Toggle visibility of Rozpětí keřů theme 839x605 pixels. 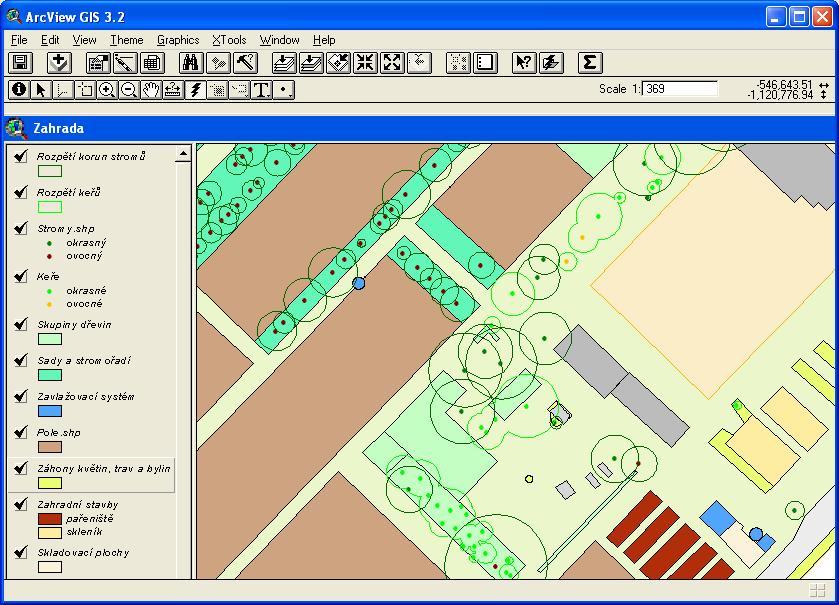[21, 192]
